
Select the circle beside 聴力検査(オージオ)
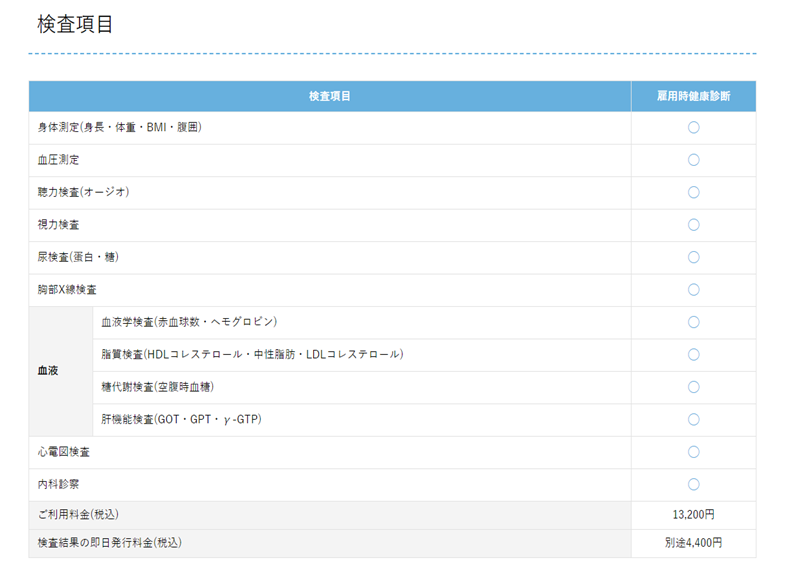click(693, 192)
